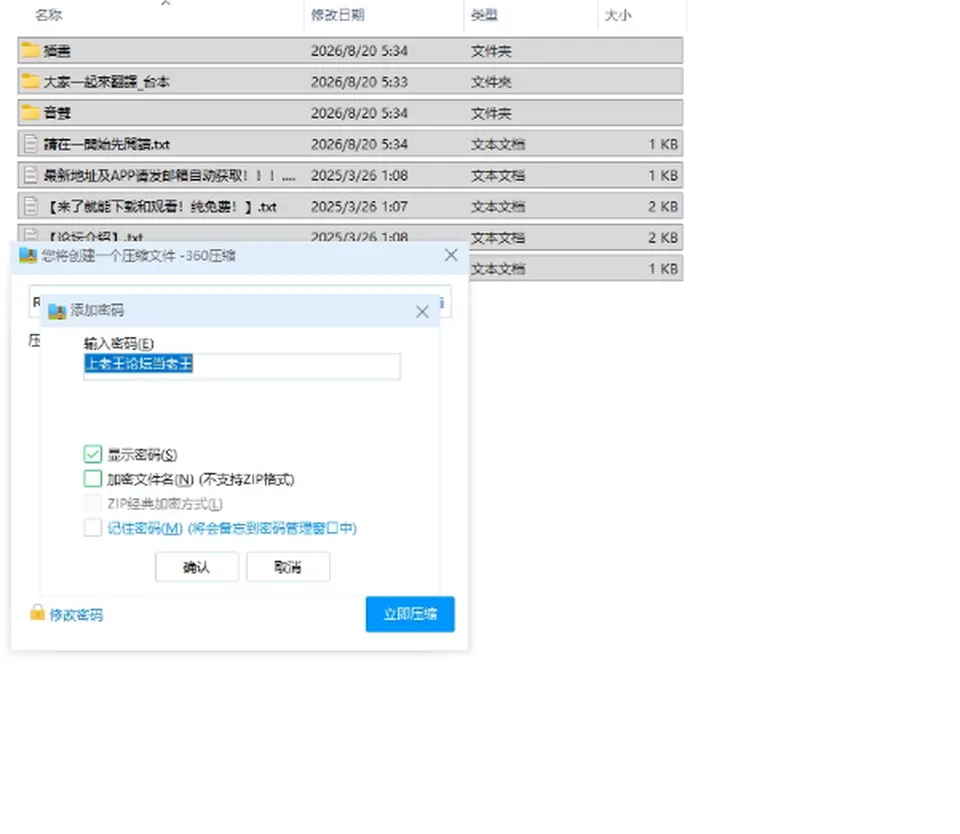Viewport: 960px width, 834px height.
Task: Click the 2 KB size of 【来了就能下载和观看！纯免费！】.txt
Action: tap(663, 207)
